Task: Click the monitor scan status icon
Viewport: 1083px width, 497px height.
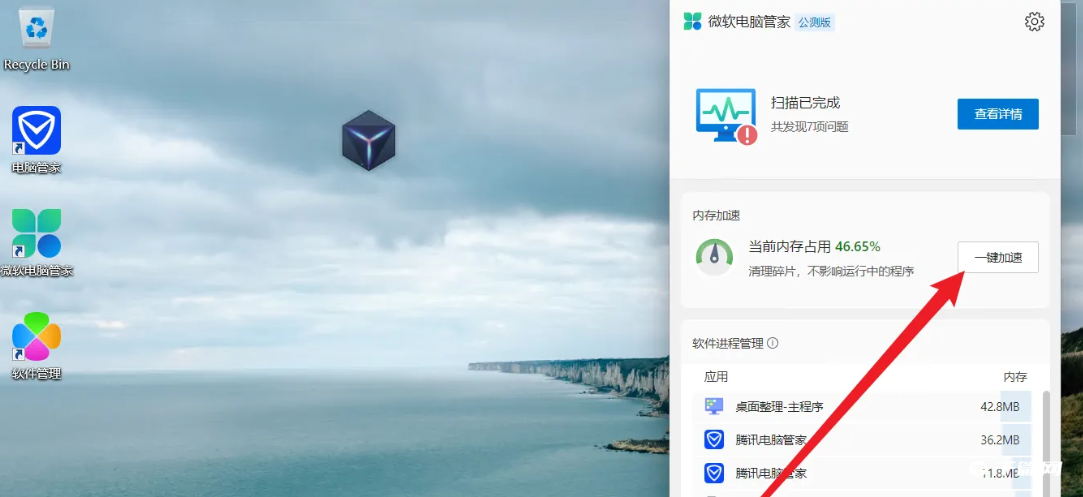Action: (x=726, y=116)
